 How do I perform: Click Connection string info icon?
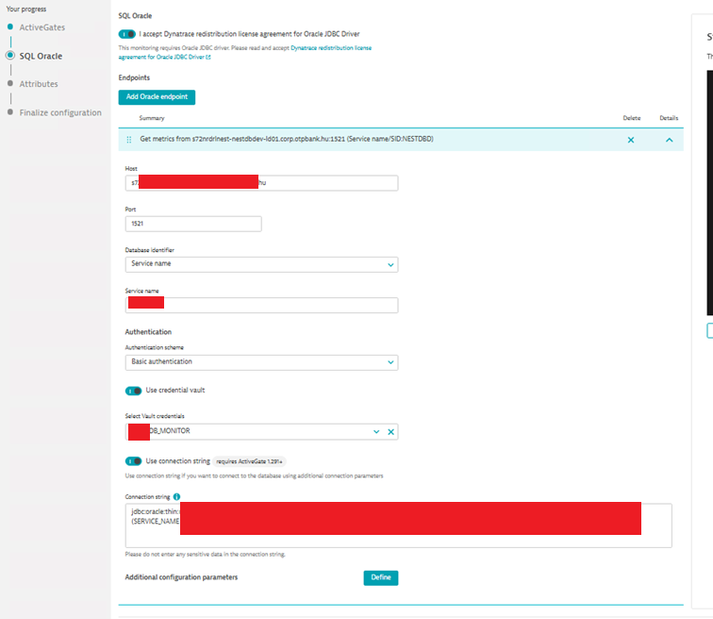[176, 497]
